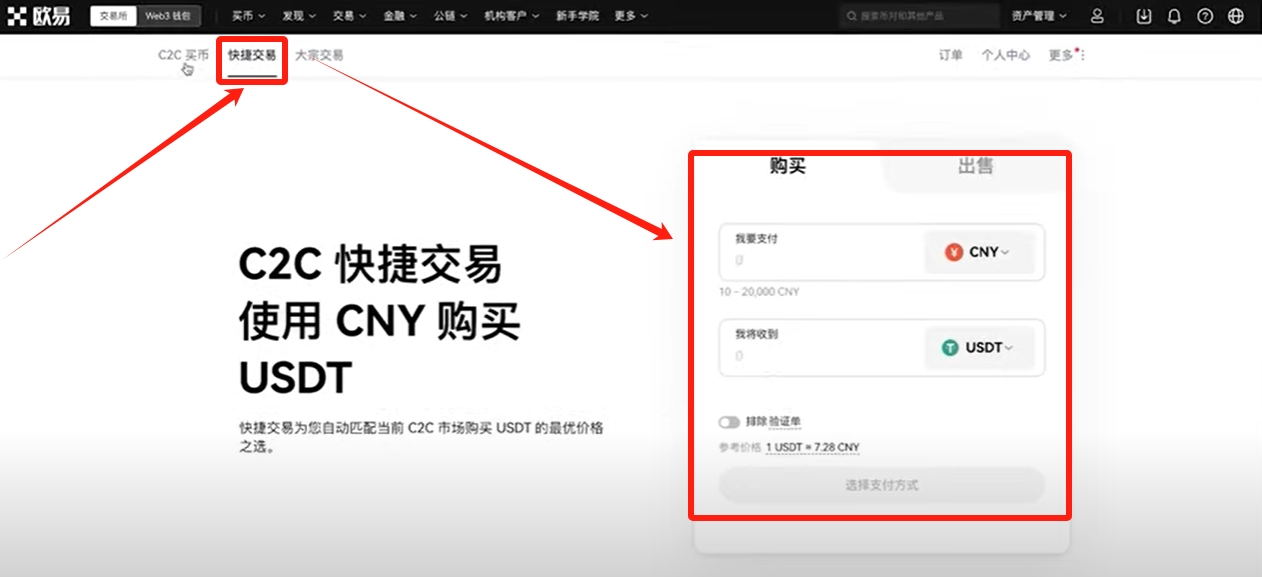Viewport: 1262px width, 577px height.
Task: Open the sub-navigation 更多 menu
Action: 1066,55
